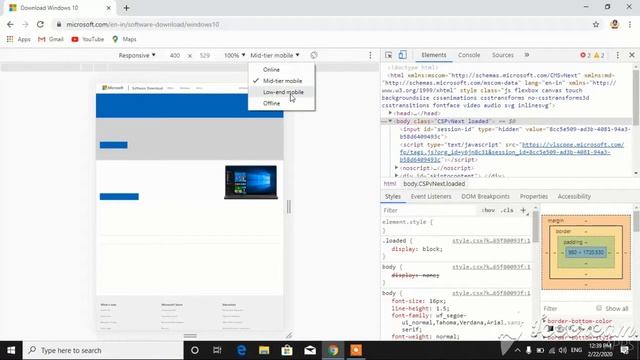The height and width of the screenshot is (360, 640).
Task: Open Mid-tier mobile throttle dropdown
Action: (x=275, y=55)
